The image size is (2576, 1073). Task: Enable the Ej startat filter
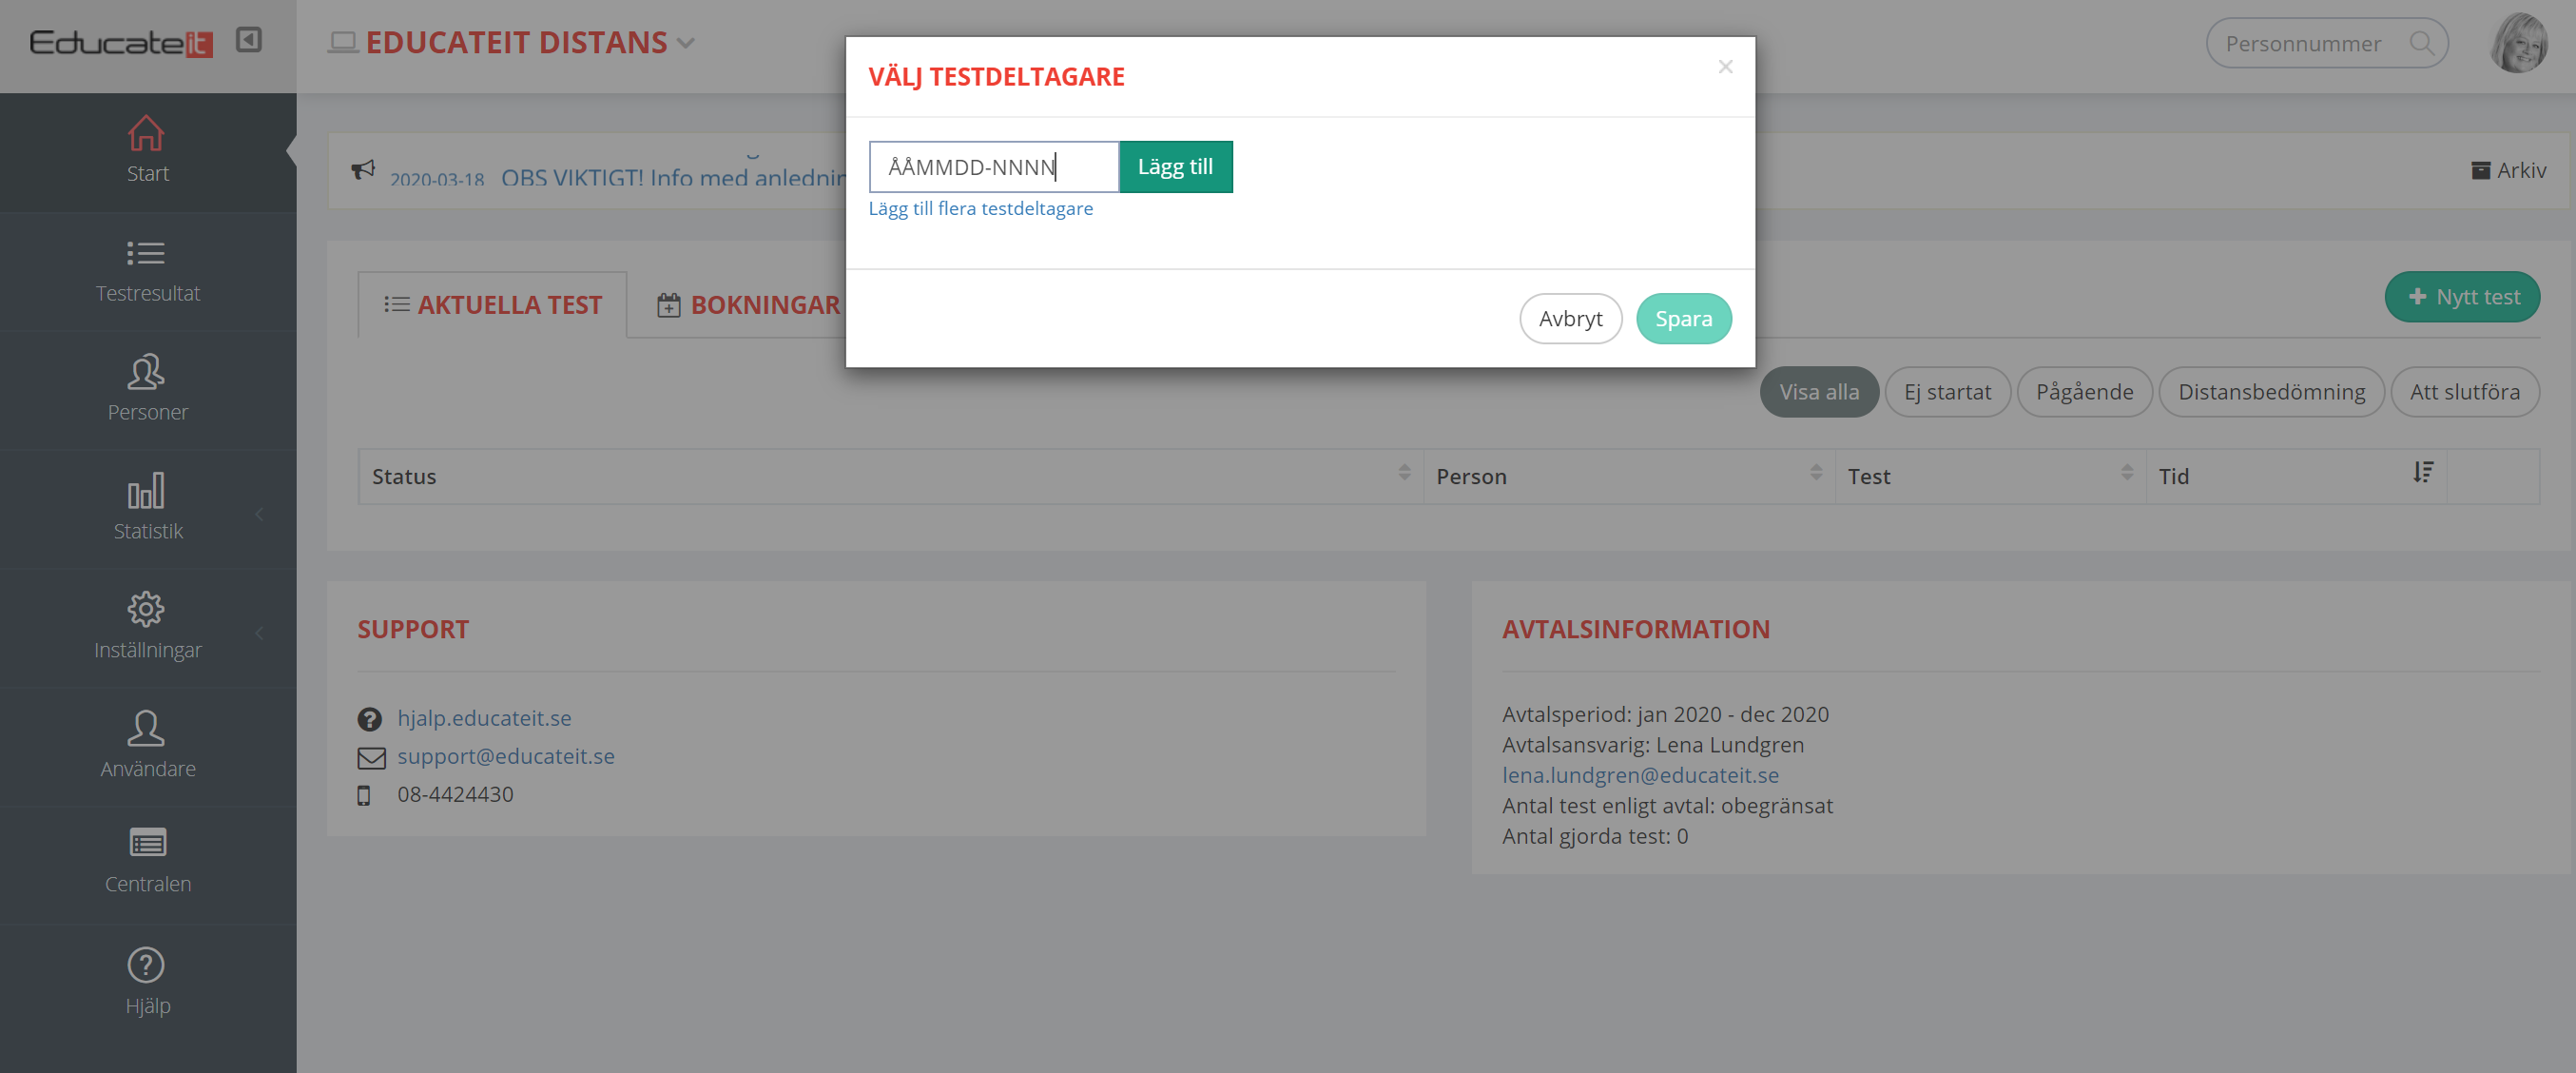pos(1947,391)
